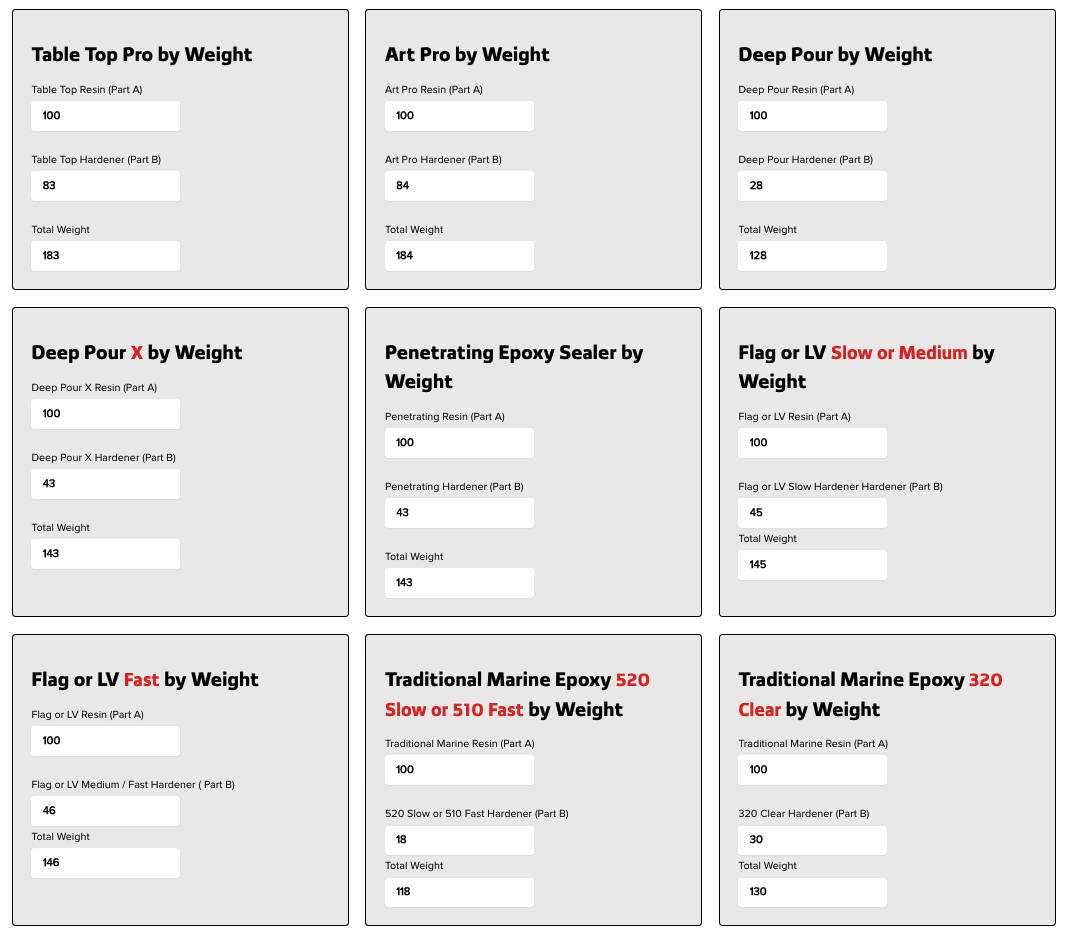Click Deep Pour X Resin (Part A) input

coord(106,414)
